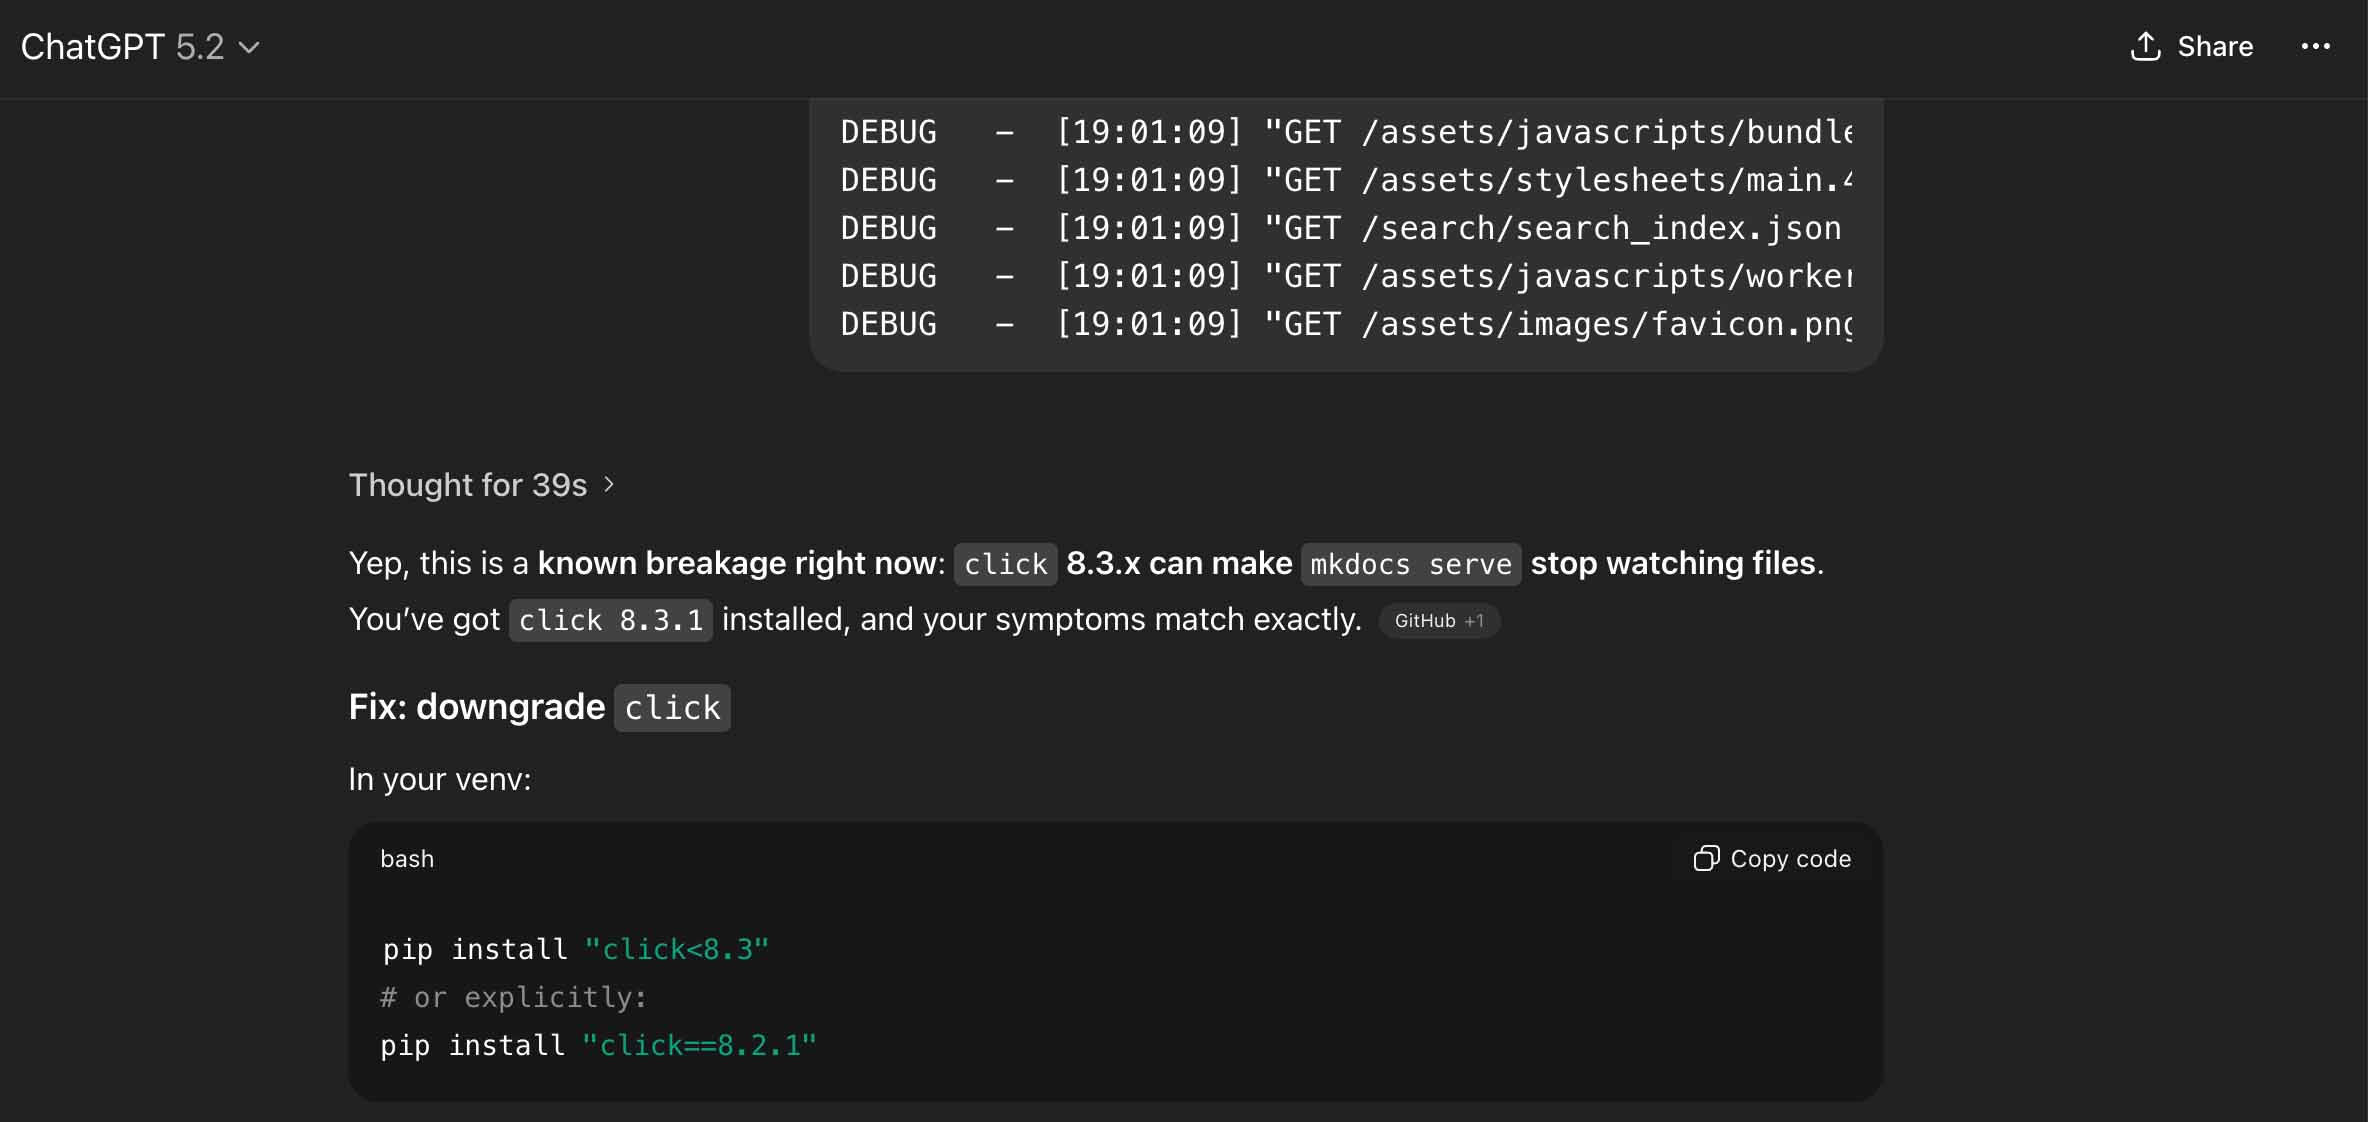Click the 'In your venv:' text

click(440, 779)
